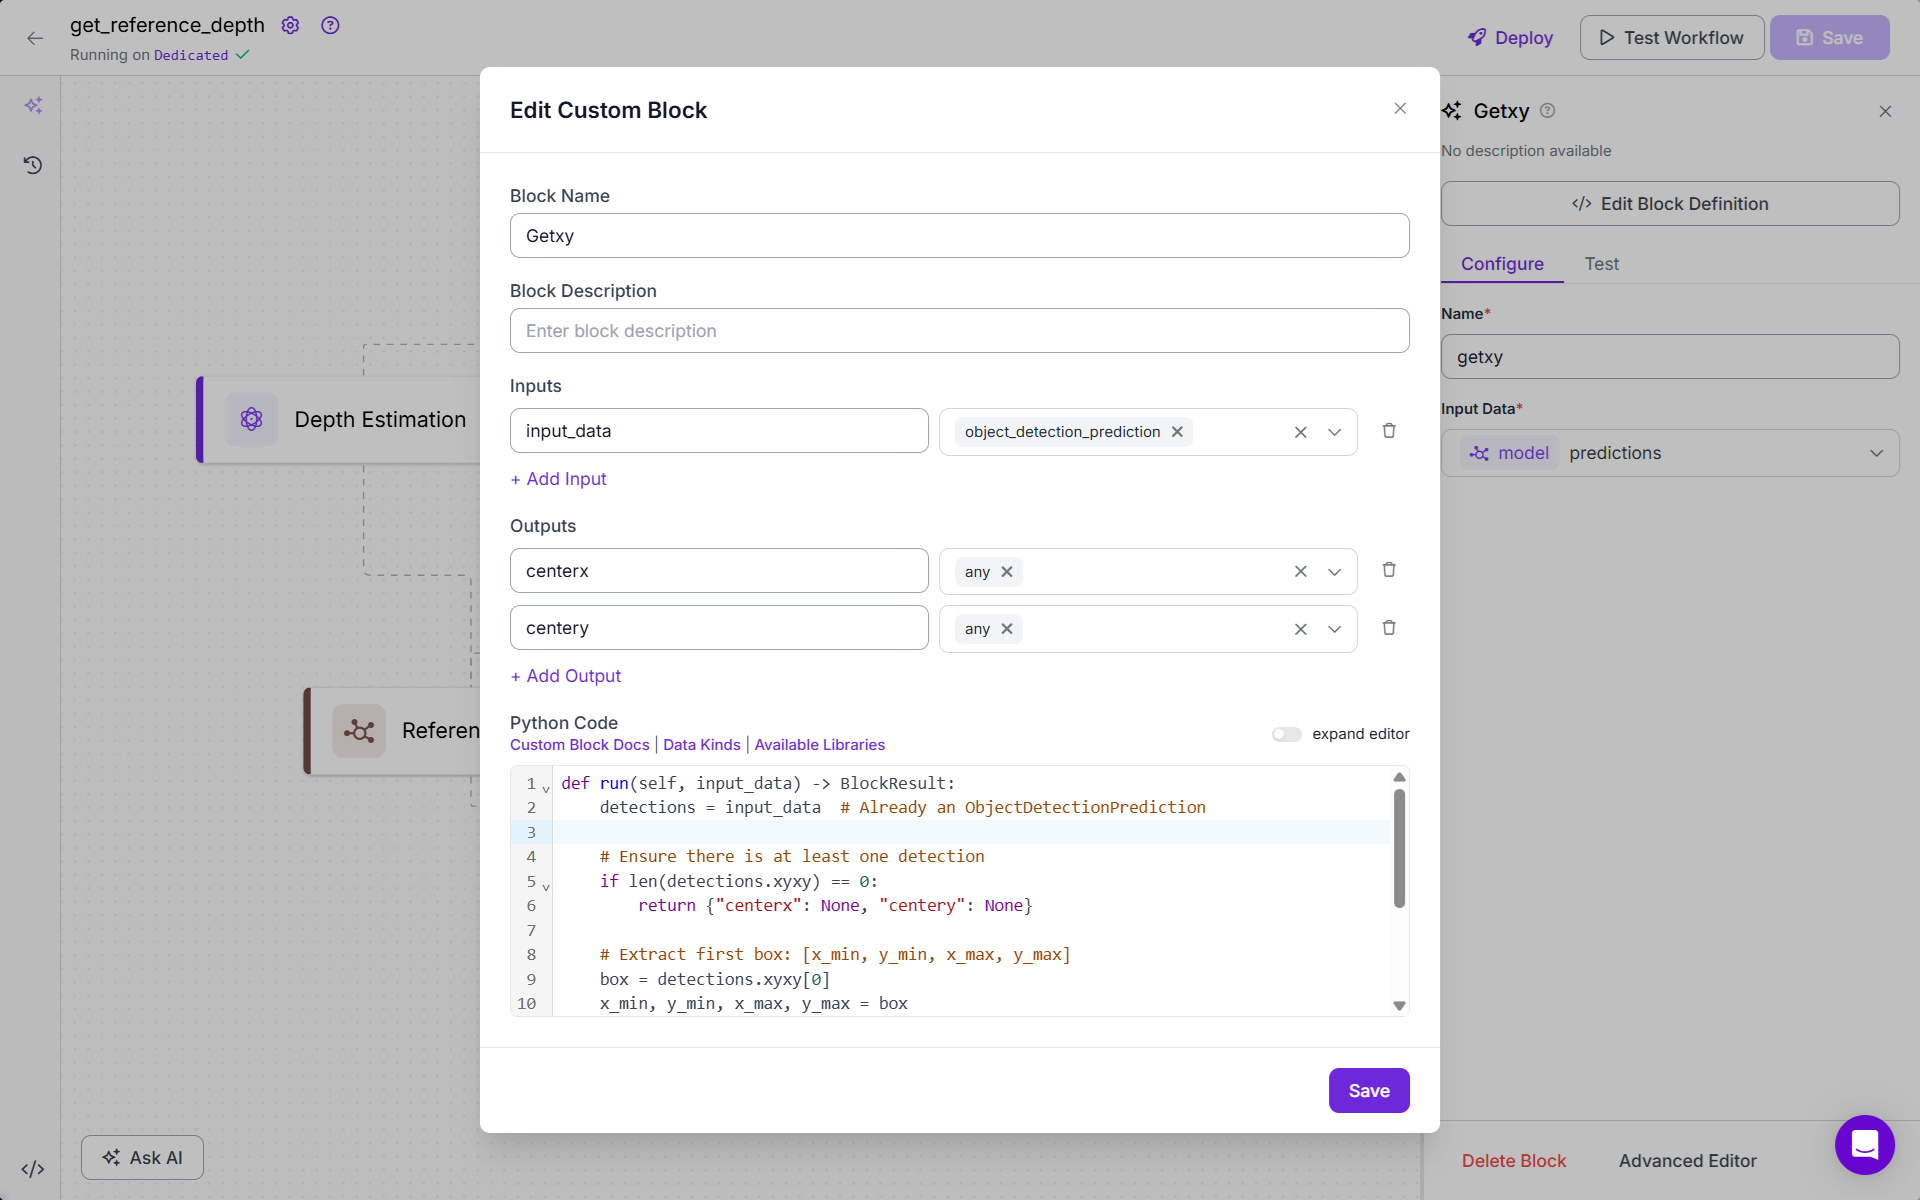Click the Add Output link
The height and width of the screenshot is (1200, 1920).
(566, 676)
